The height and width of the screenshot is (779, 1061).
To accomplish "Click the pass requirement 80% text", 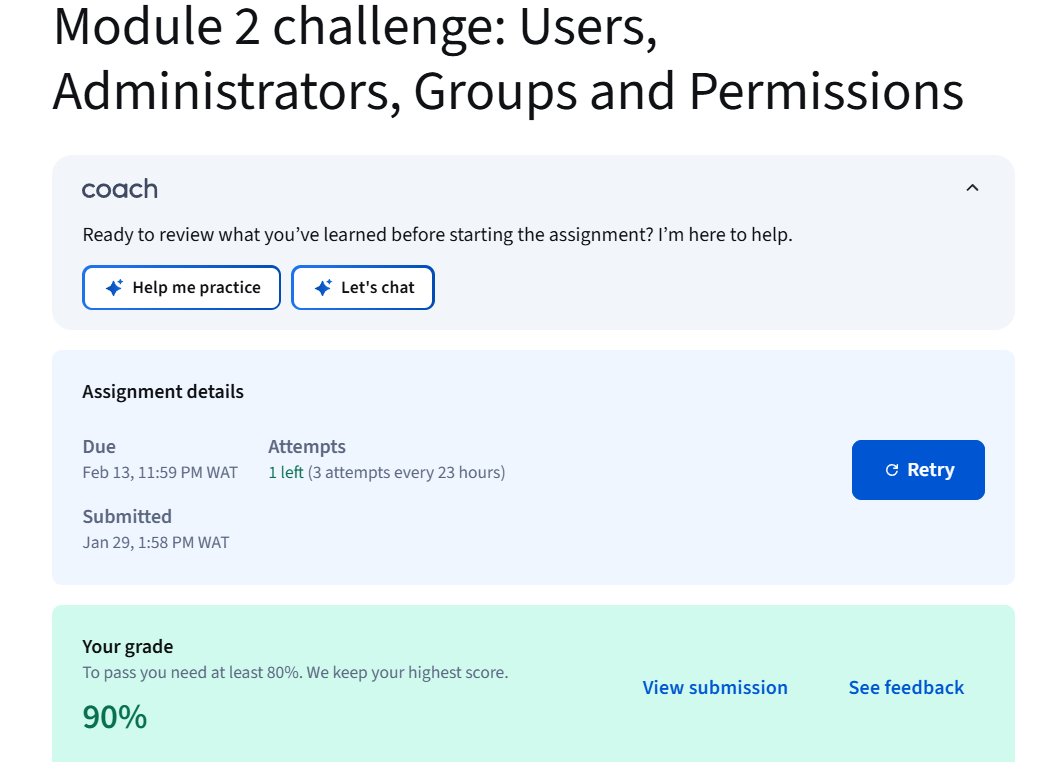I will [x=295, y=673].
